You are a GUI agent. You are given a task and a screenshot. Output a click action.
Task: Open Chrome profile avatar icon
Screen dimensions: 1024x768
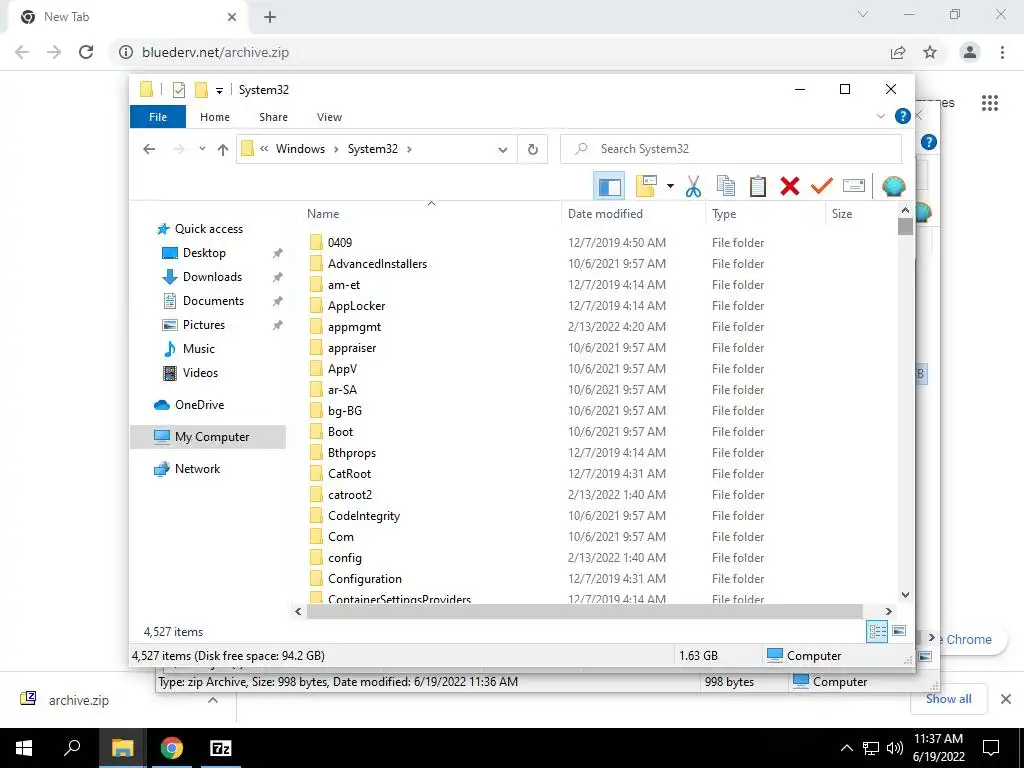tap(970, 52)
